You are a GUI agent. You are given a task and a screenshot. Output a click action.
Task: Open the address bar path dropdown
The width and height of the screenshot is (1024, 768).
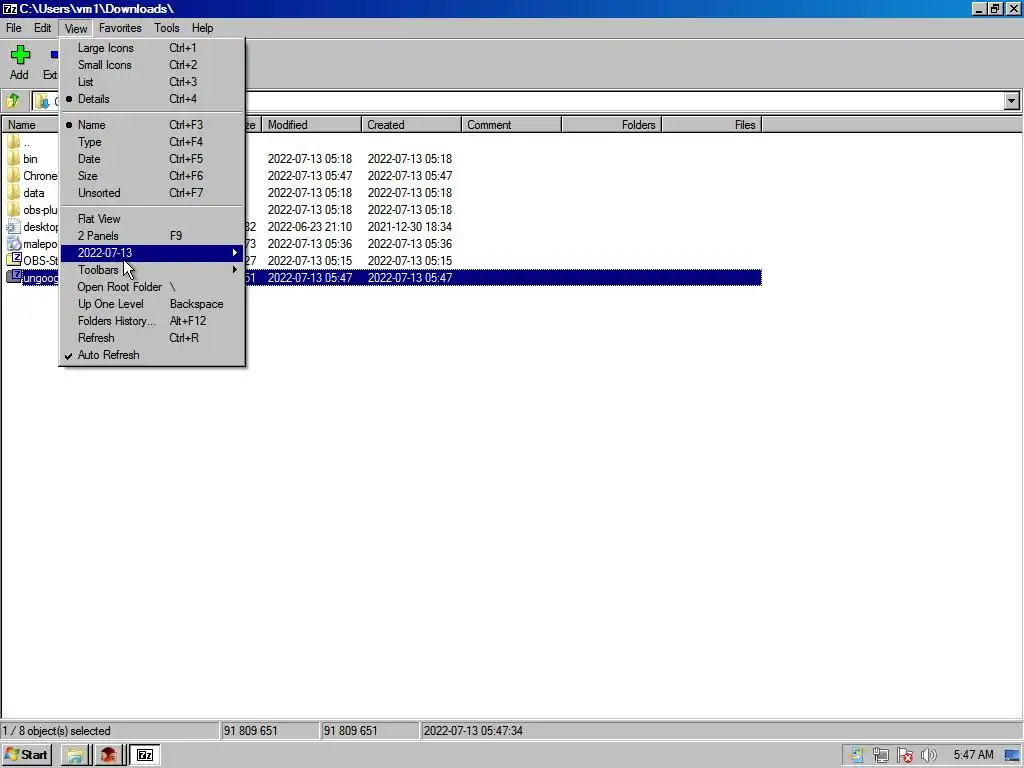[1012, 101]
